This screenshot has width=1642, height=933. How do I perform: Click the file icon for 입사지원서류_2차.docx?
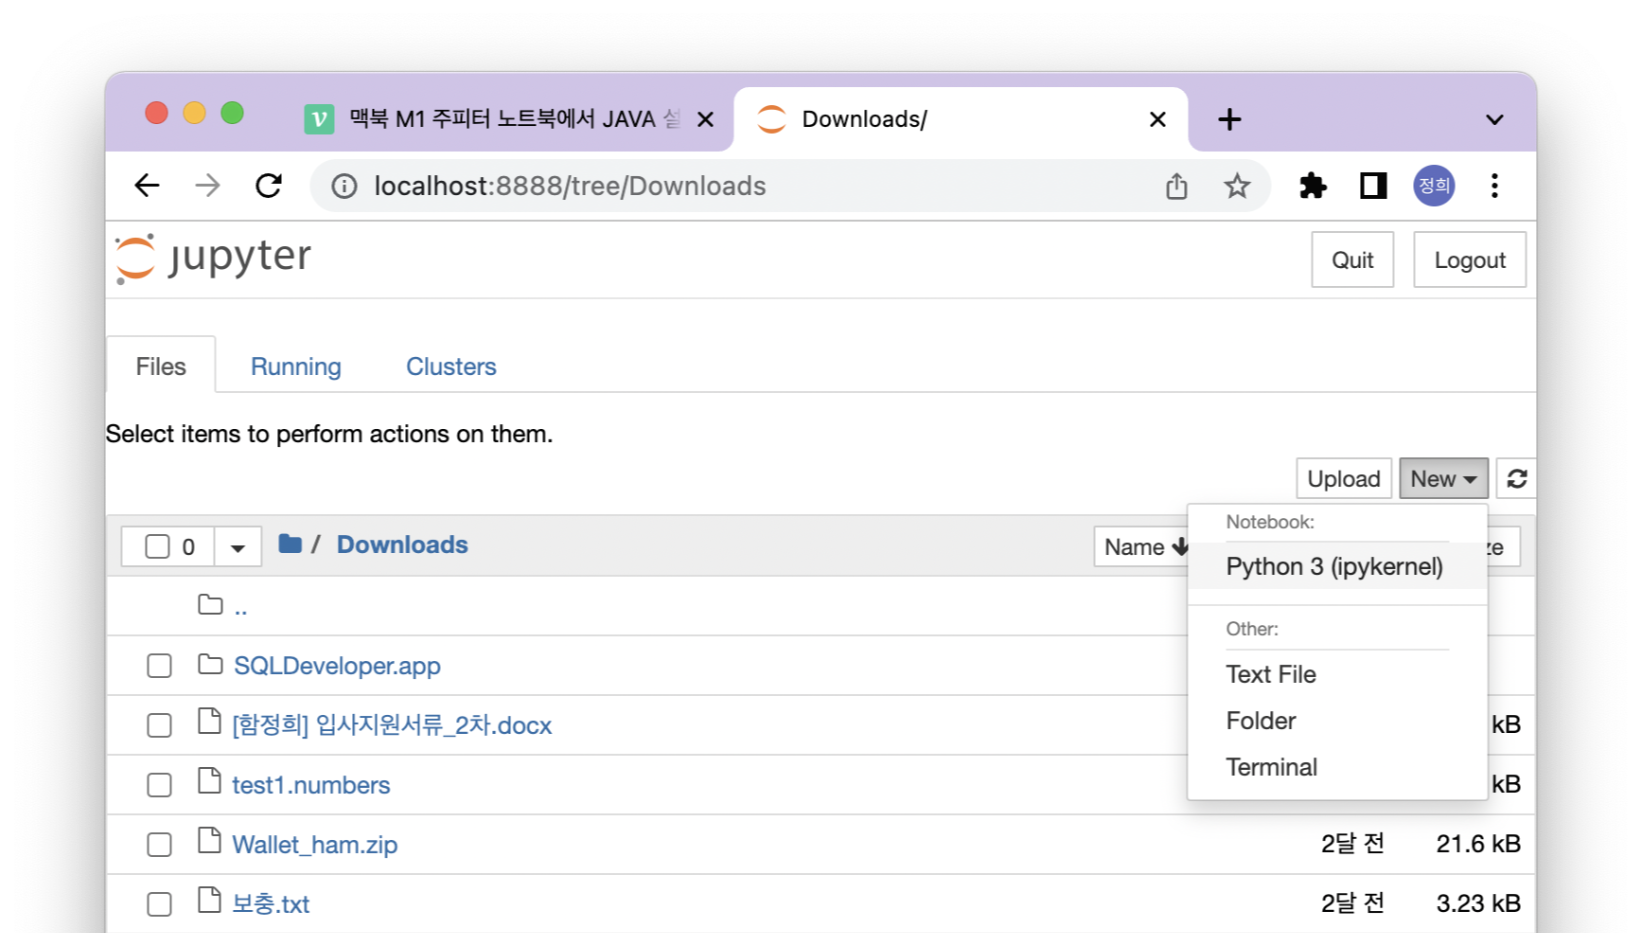(x=209, y=721)
